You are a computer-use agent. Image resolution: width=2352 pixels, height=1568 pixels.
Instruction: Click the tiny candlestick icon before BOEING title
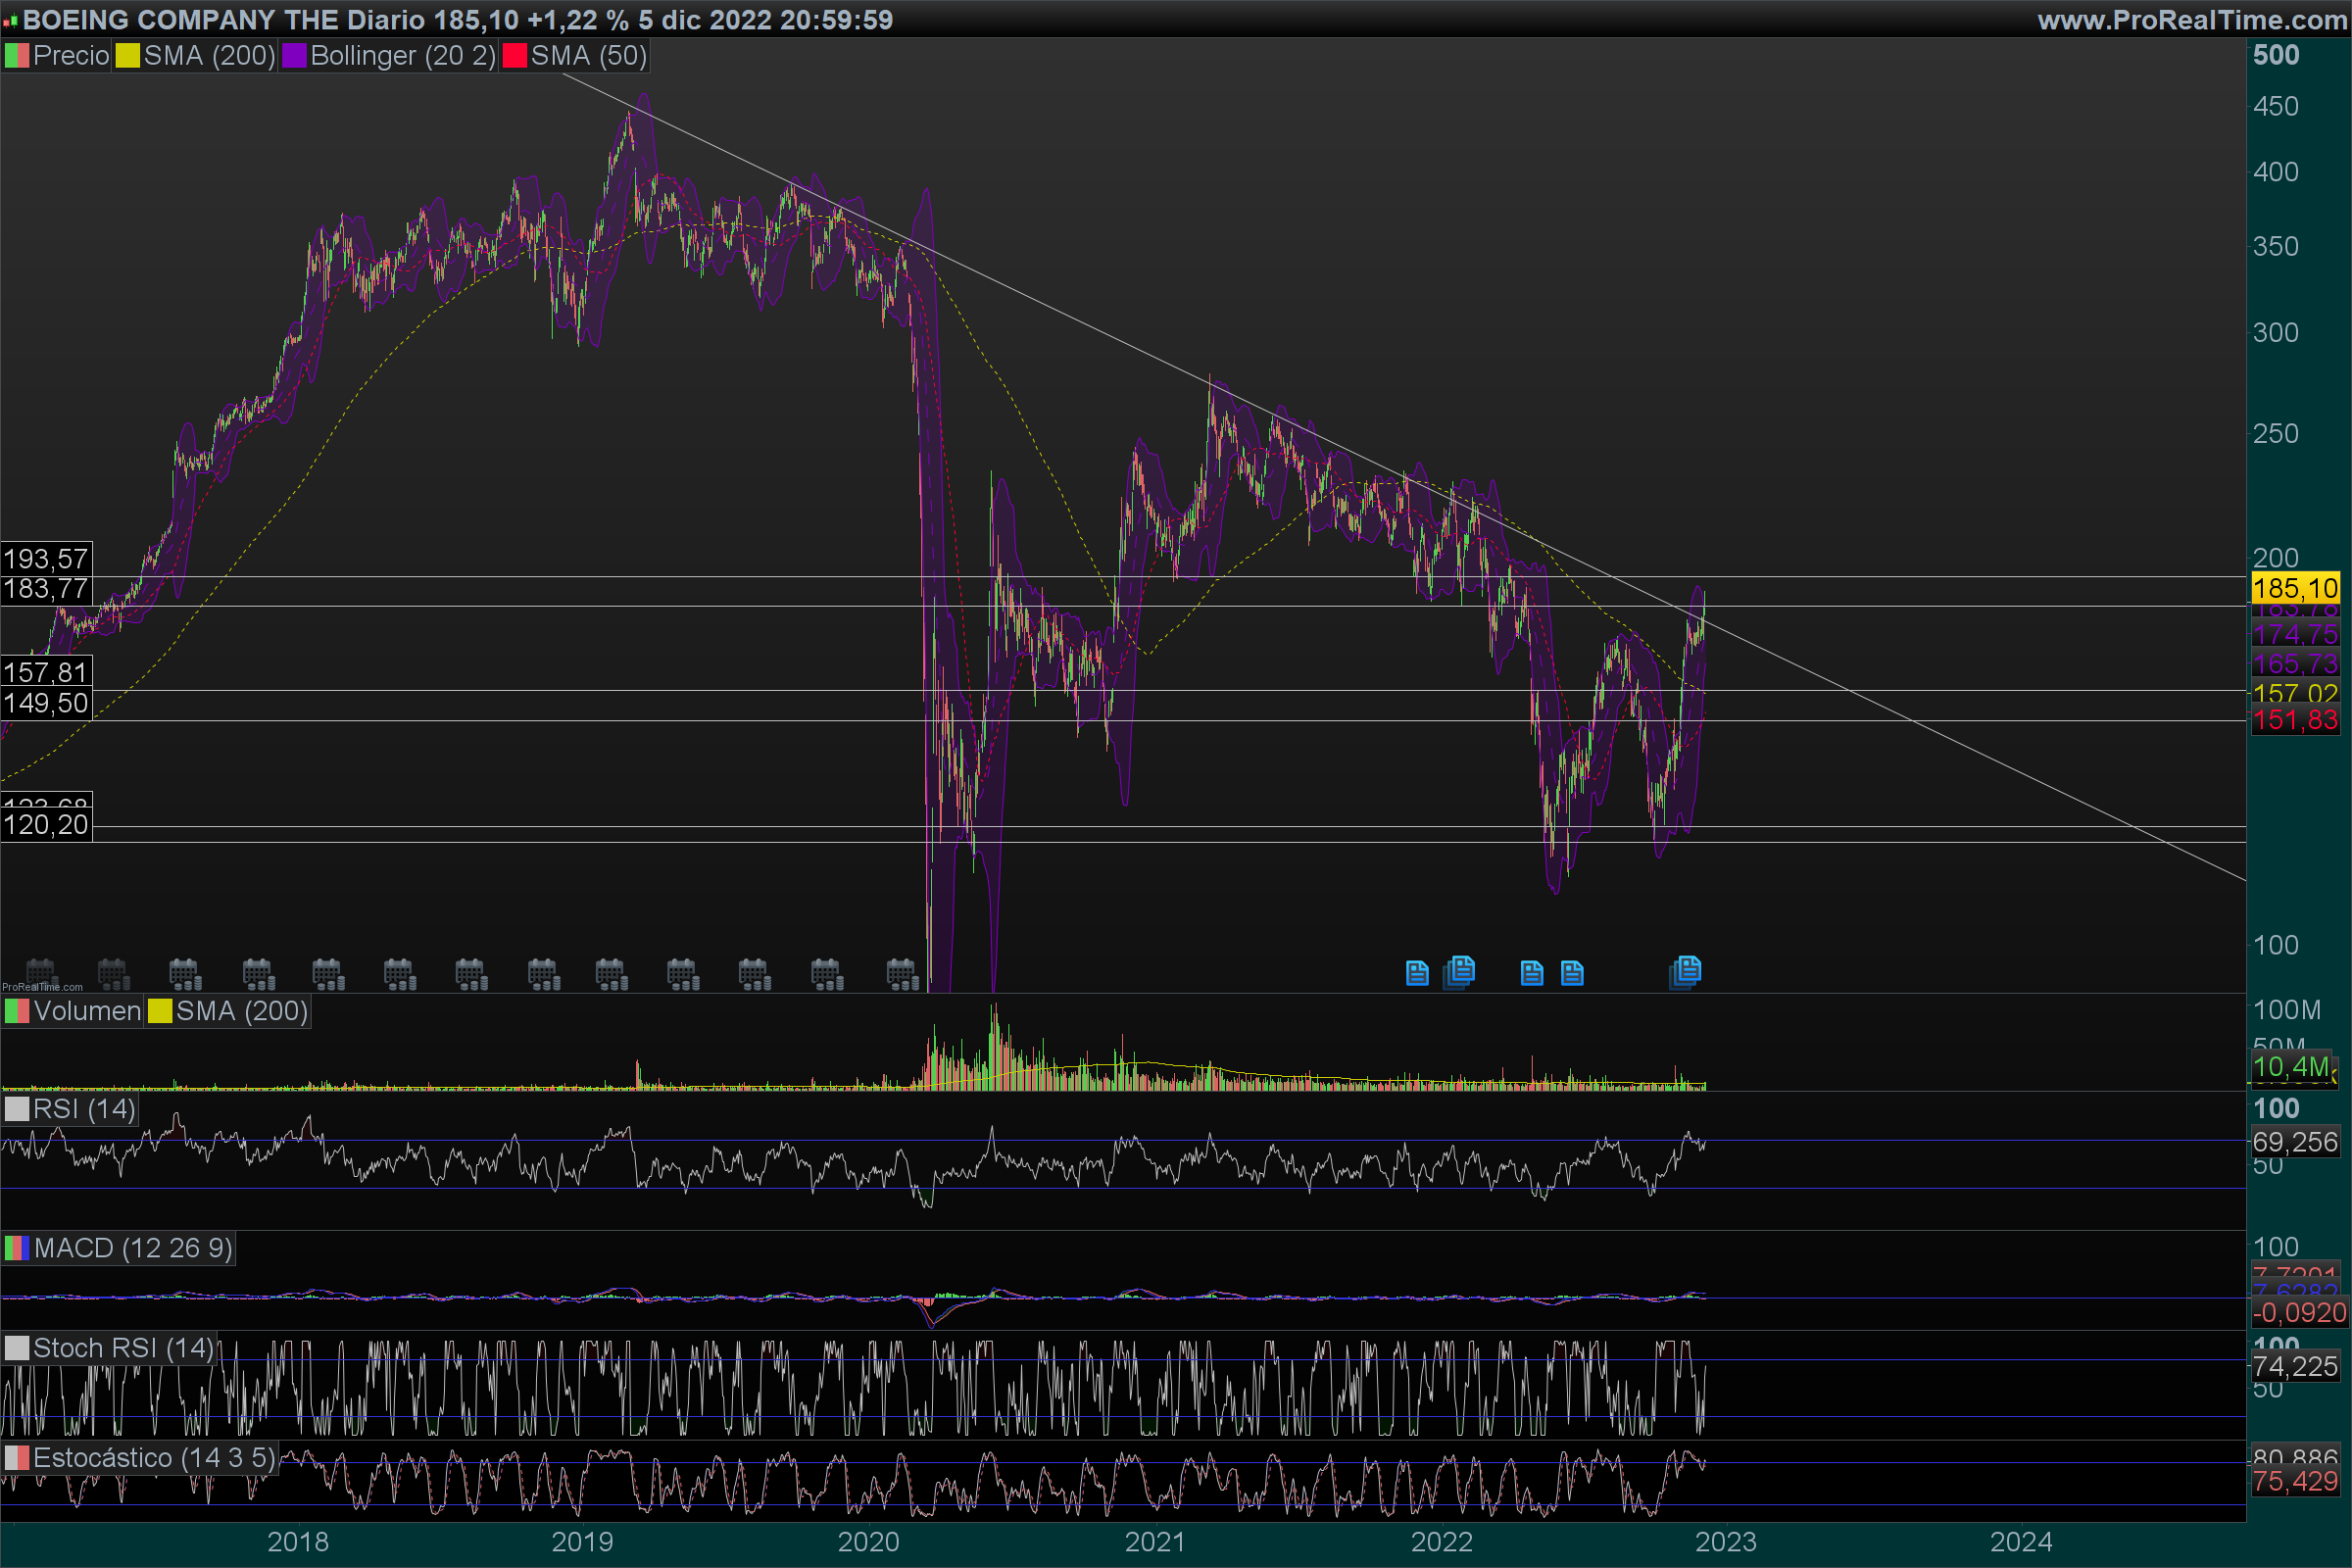[10, 20]
